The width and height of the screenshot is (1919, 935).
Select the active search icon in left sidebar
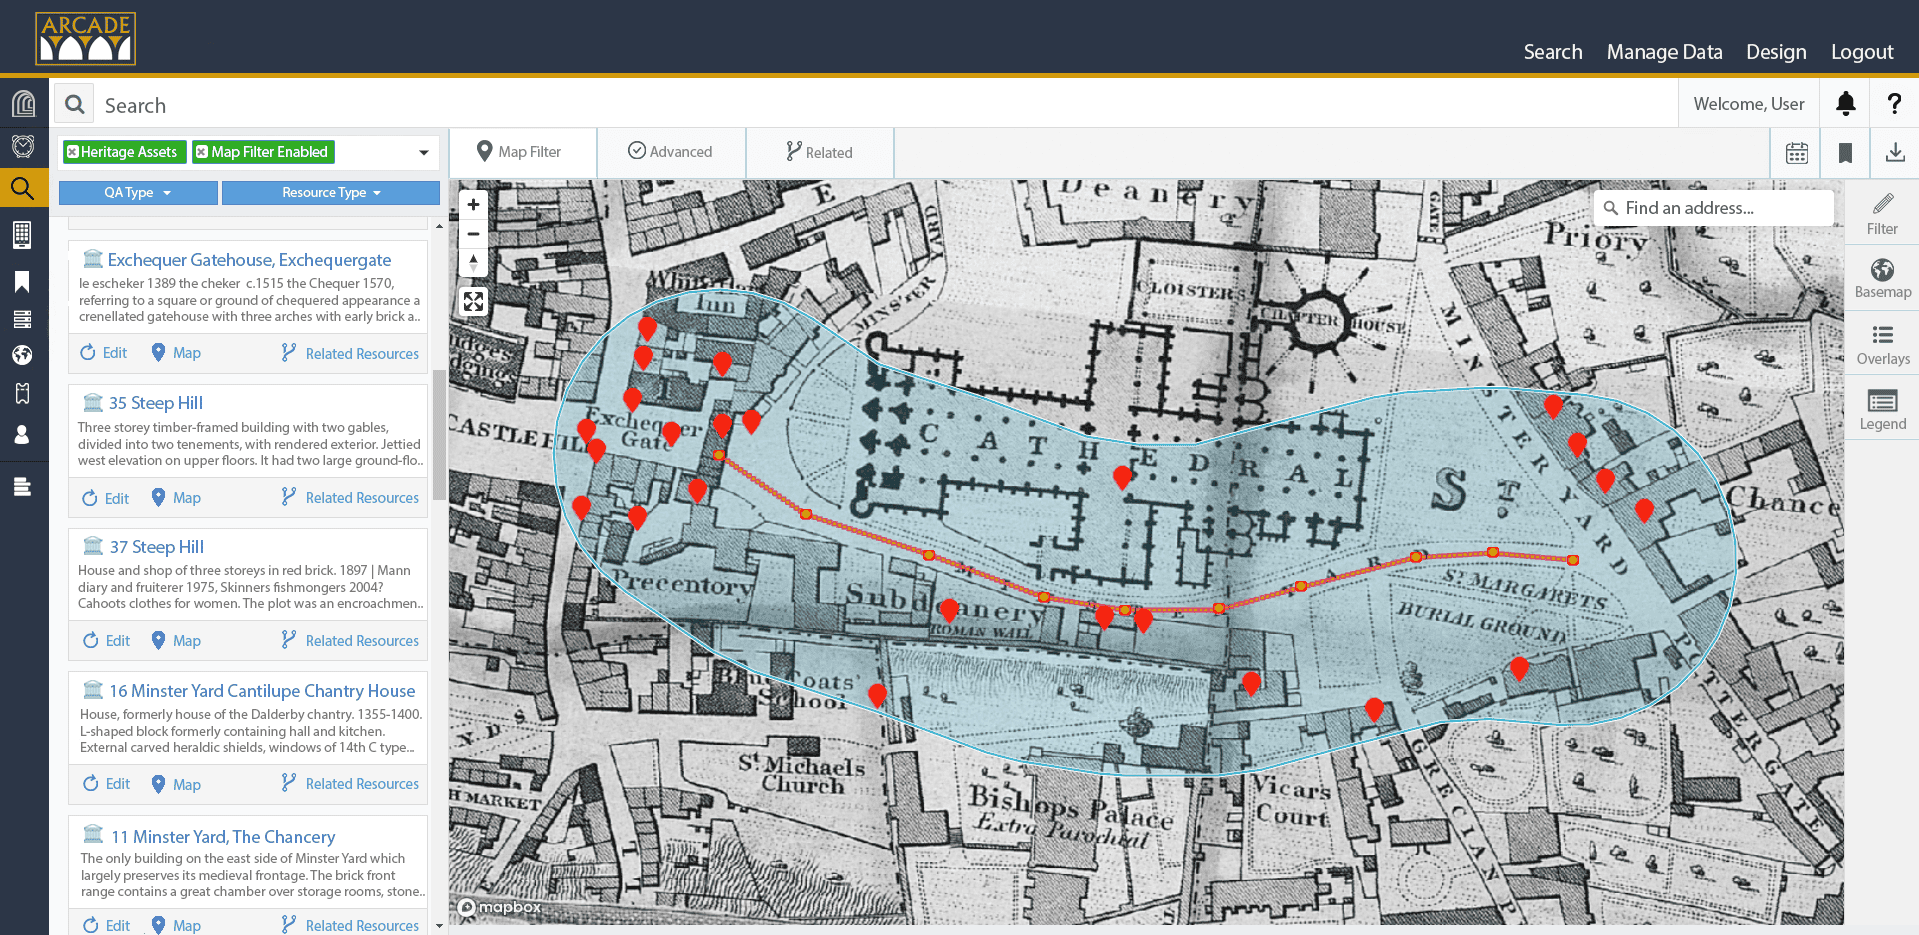point(23,188)
